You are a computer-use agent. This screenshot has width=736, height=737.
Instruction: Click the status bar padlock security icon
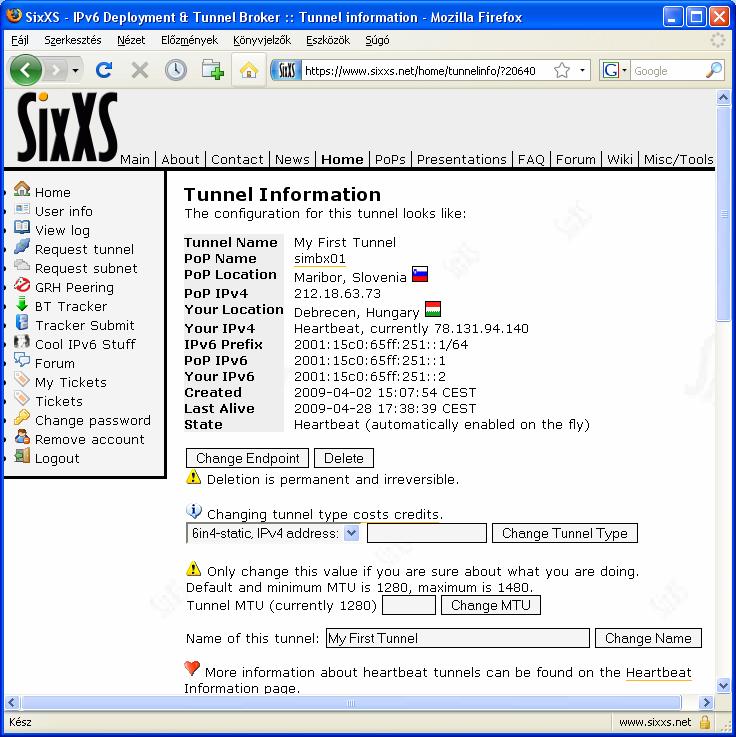tap(705, 722)
